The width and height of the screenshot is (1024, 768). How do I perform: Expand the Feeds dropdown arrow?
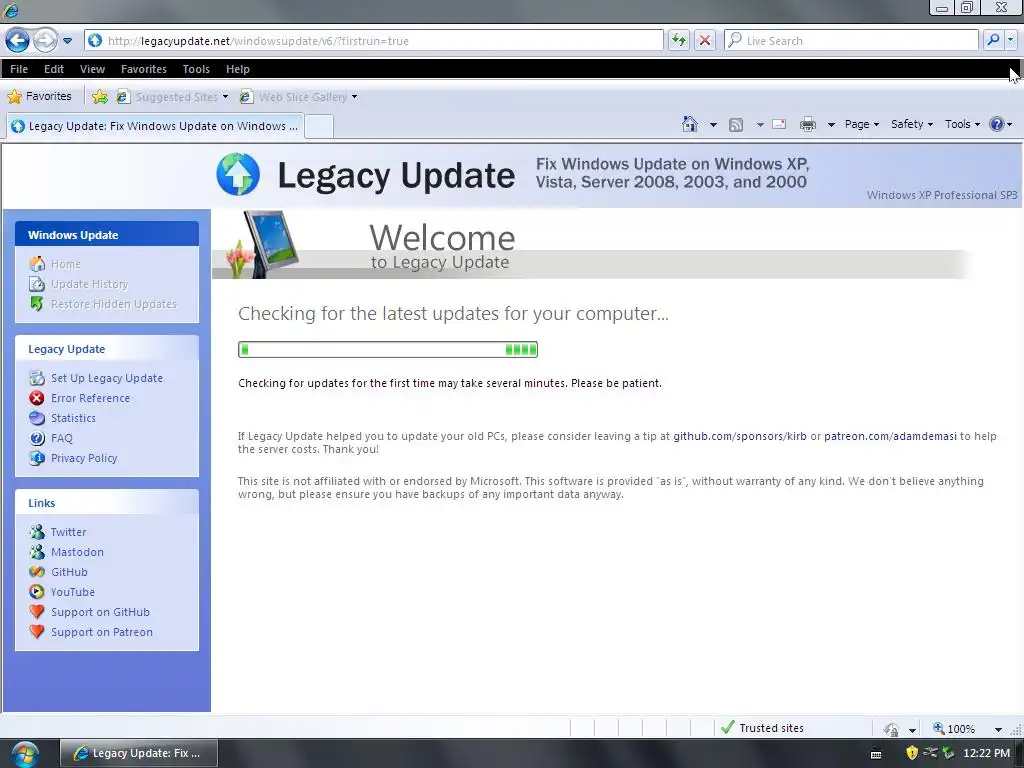pos(760,125)
